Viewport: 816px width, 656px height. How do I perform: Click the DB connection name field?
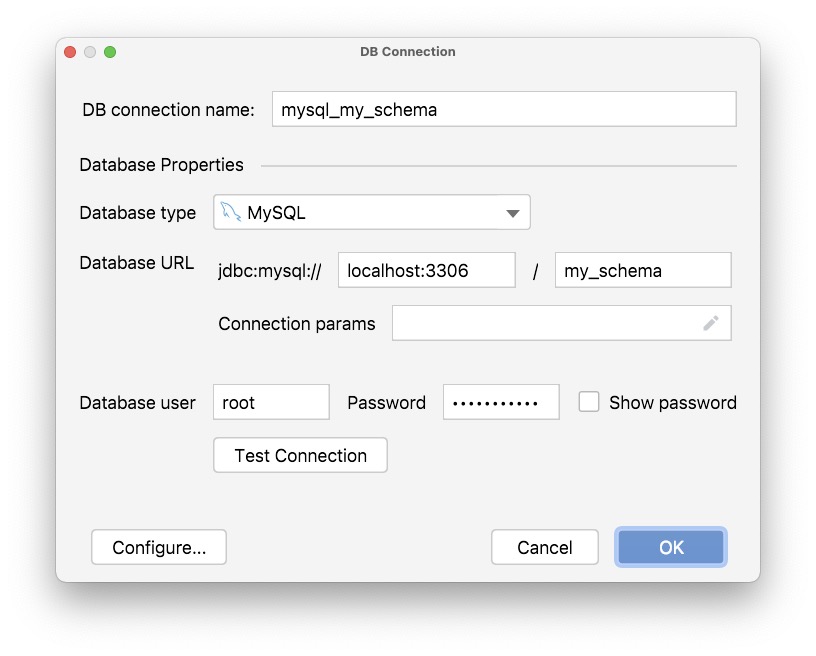pos(503,109)
